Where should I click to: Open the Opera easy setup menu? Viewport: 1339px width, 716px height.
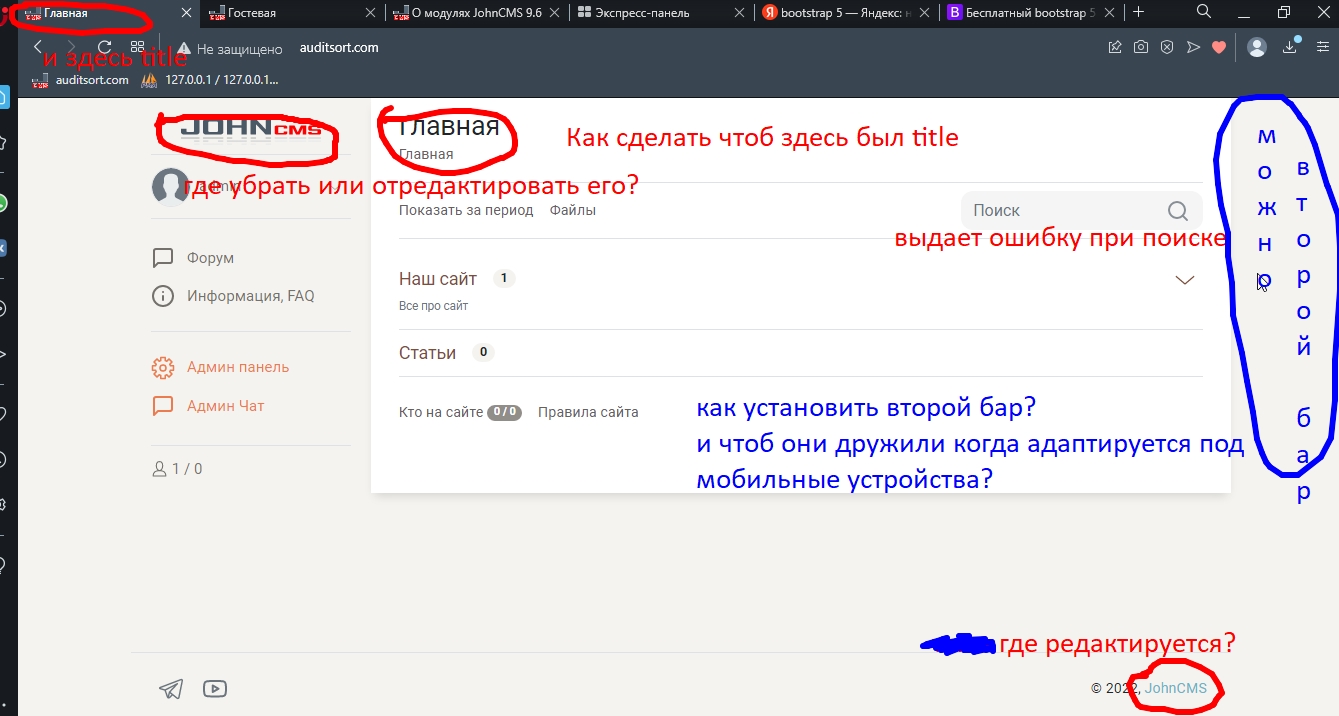(1321, 47)
